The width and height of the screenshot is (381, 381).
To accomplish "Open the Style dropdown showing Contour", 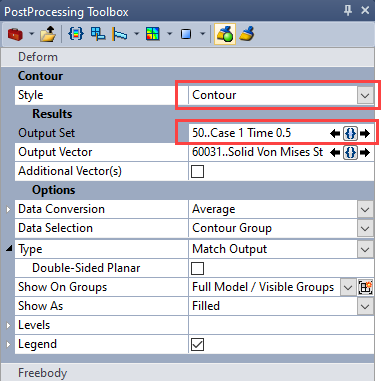I will coord(365,96).
